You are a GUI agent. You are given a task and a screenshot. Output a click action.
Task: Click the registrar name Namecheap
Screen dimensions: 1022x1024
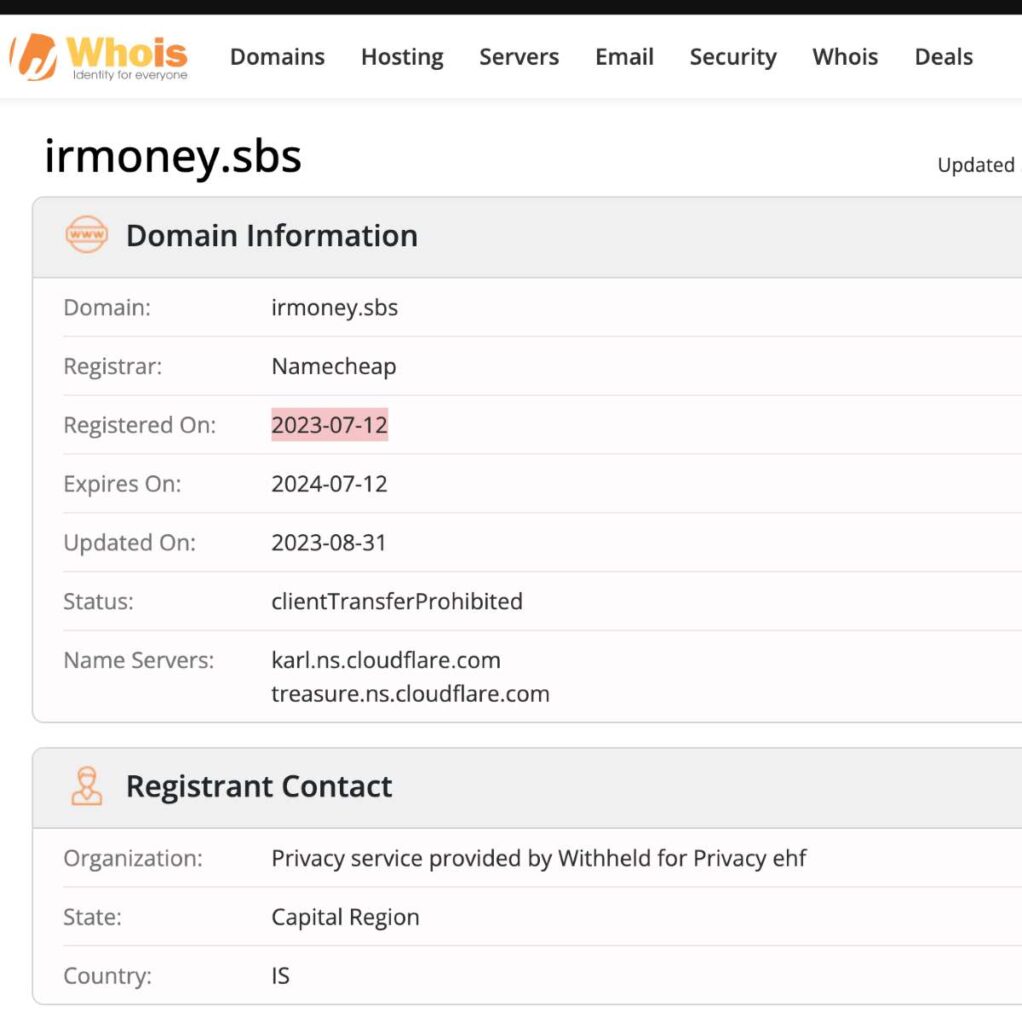click(333, 366)
